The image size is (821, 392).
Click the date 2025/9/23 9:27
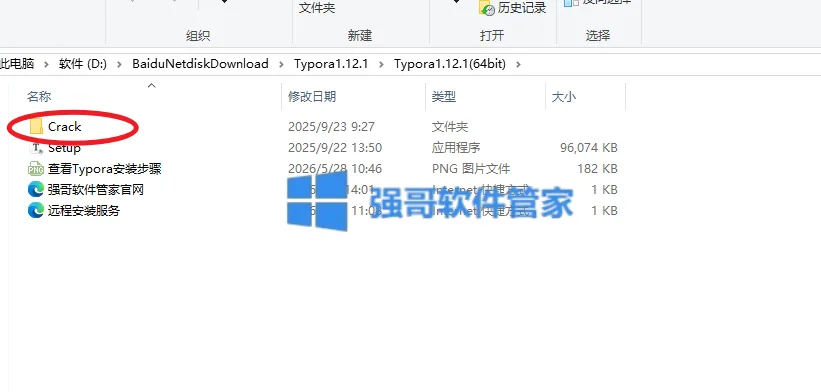pos(331,127)
